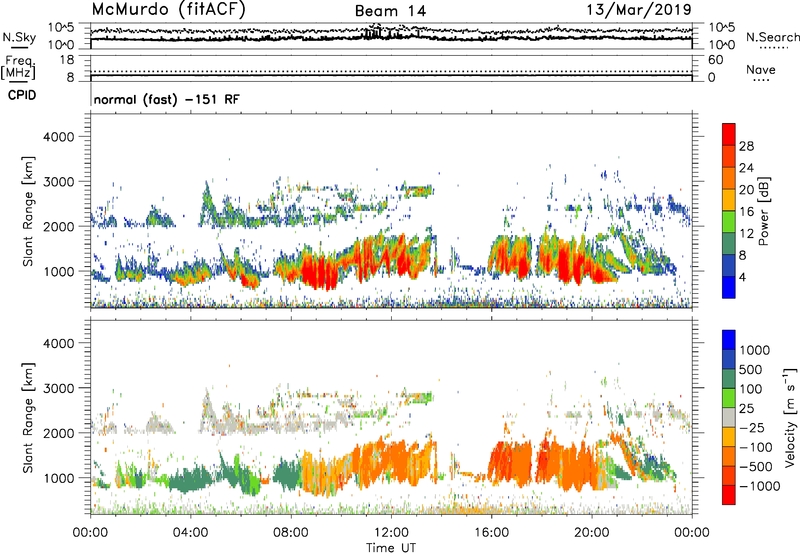Click the solid frequency line in Freq panel
This screenshot has width=800, height=554.
click(x=391, y=76)
